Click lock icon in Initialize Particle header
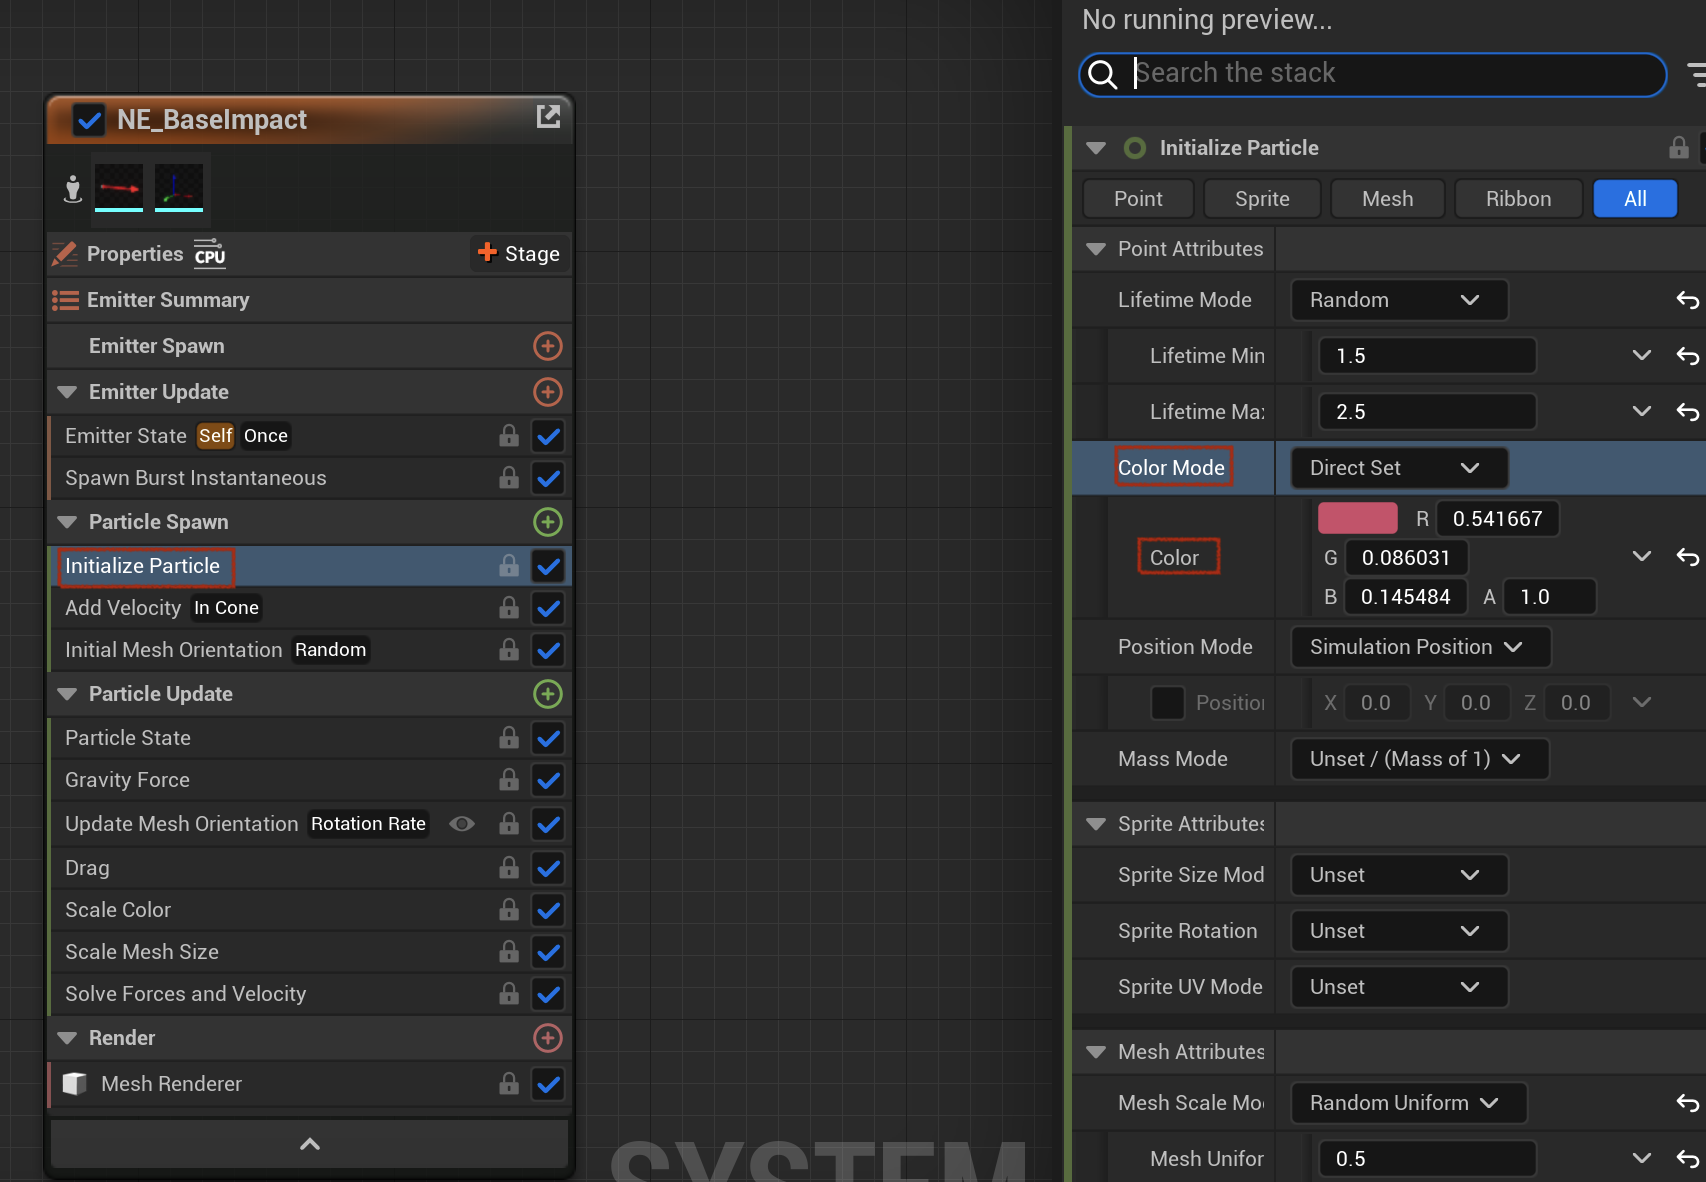This screenshot has height=1182, width=1706. tap(1679, 148)
